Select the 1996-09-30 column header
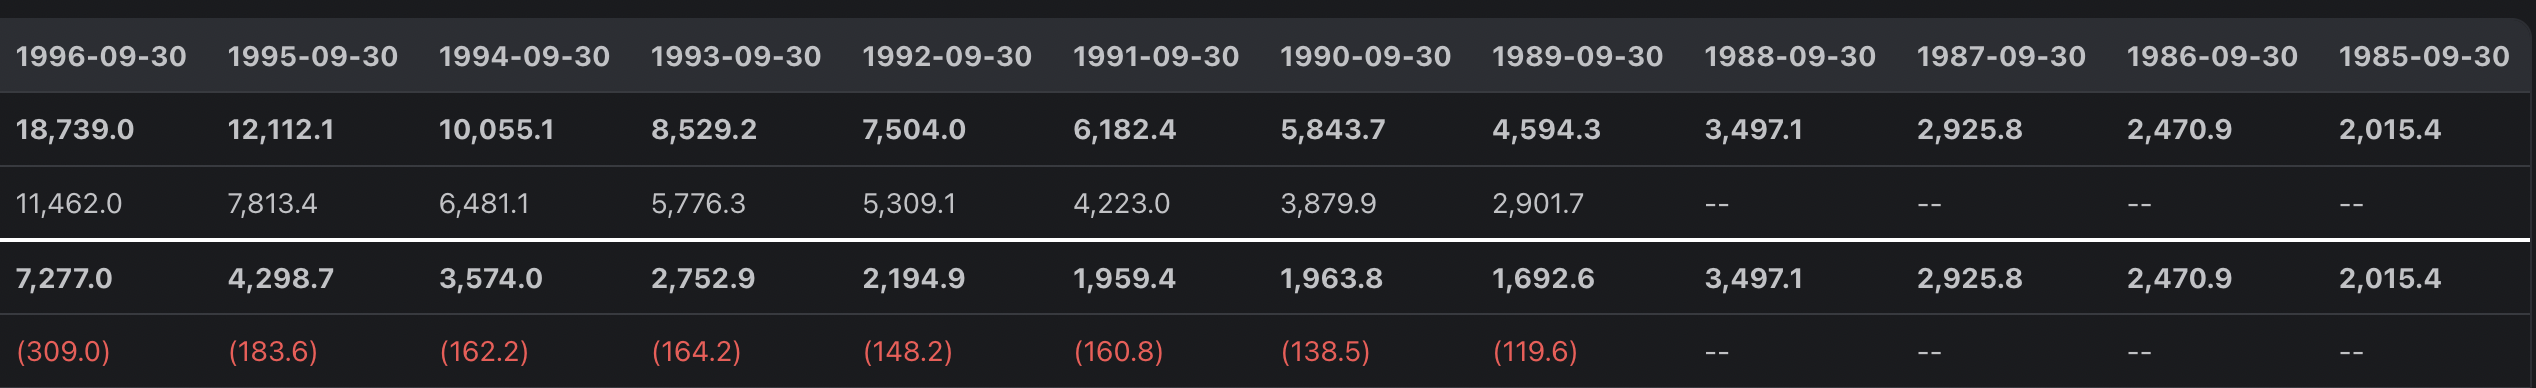Image resolution: width=2536 pixels, height=388 pixels. click(101, 56)
